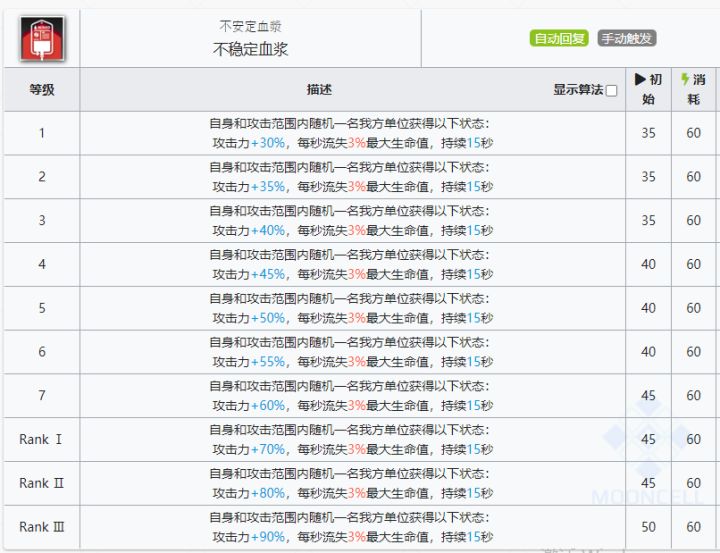Click cost 60 in level 1 row
720x553 pixels.
(693, 133)
